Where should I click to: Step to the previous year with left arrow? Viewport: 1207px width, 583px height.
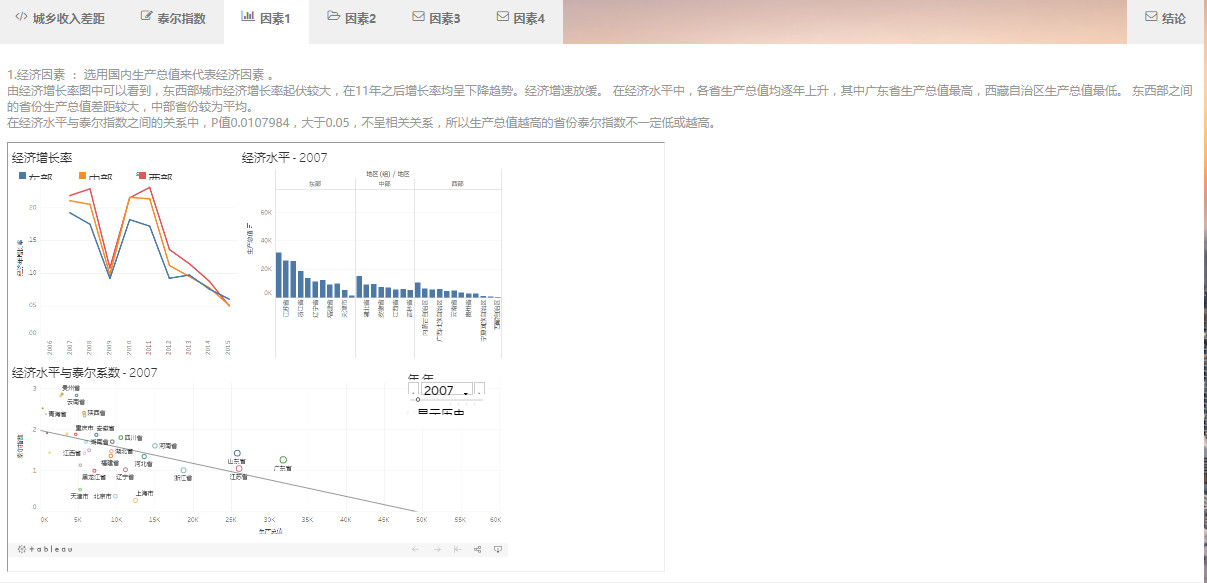pos(413,391)
